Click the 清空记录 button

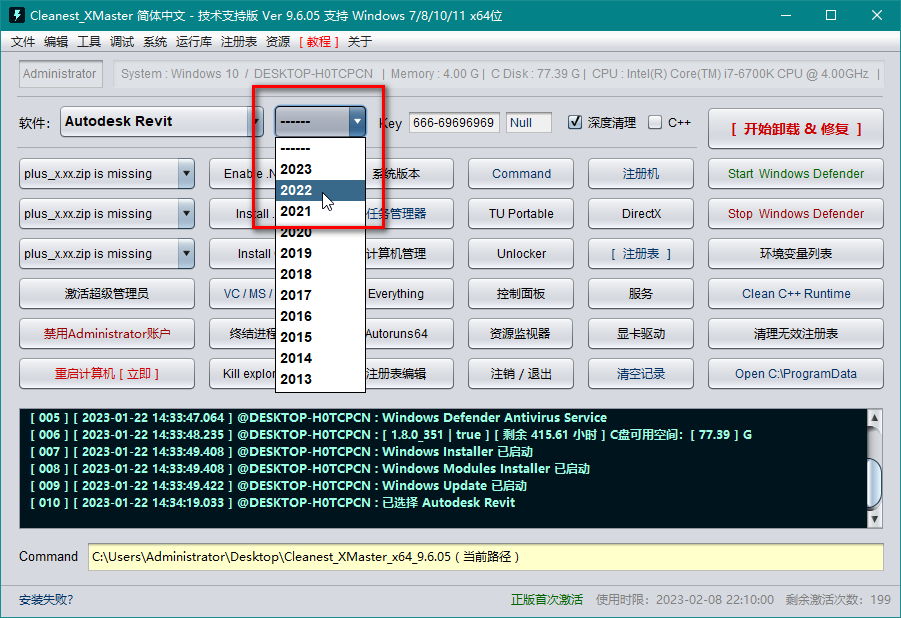point(641,374)
